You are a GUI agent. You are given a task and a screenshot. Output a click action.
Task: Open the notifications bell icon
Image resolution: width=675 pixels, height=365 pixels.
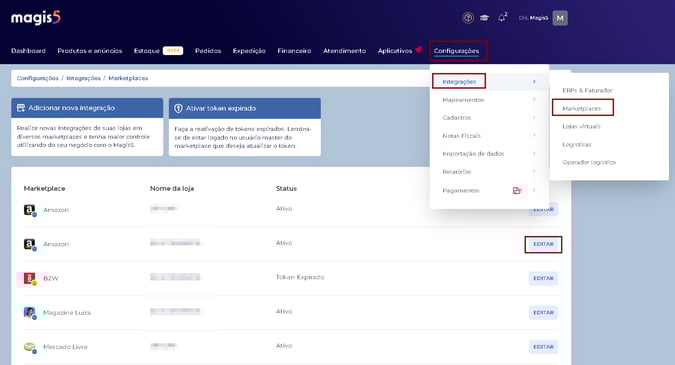502,18
